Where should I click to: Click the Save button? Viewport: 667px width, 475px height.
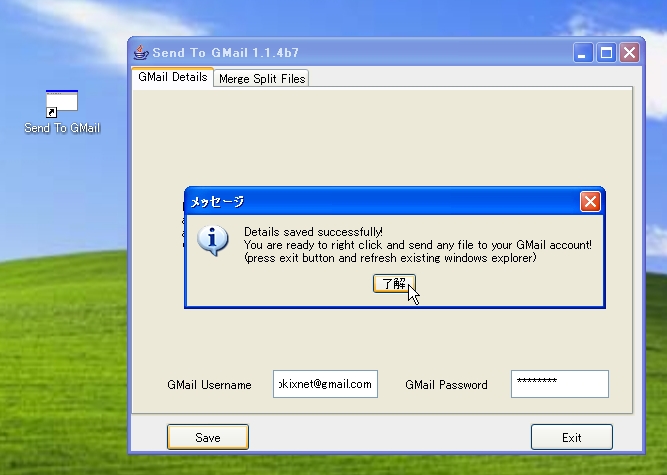pos(208,437)
